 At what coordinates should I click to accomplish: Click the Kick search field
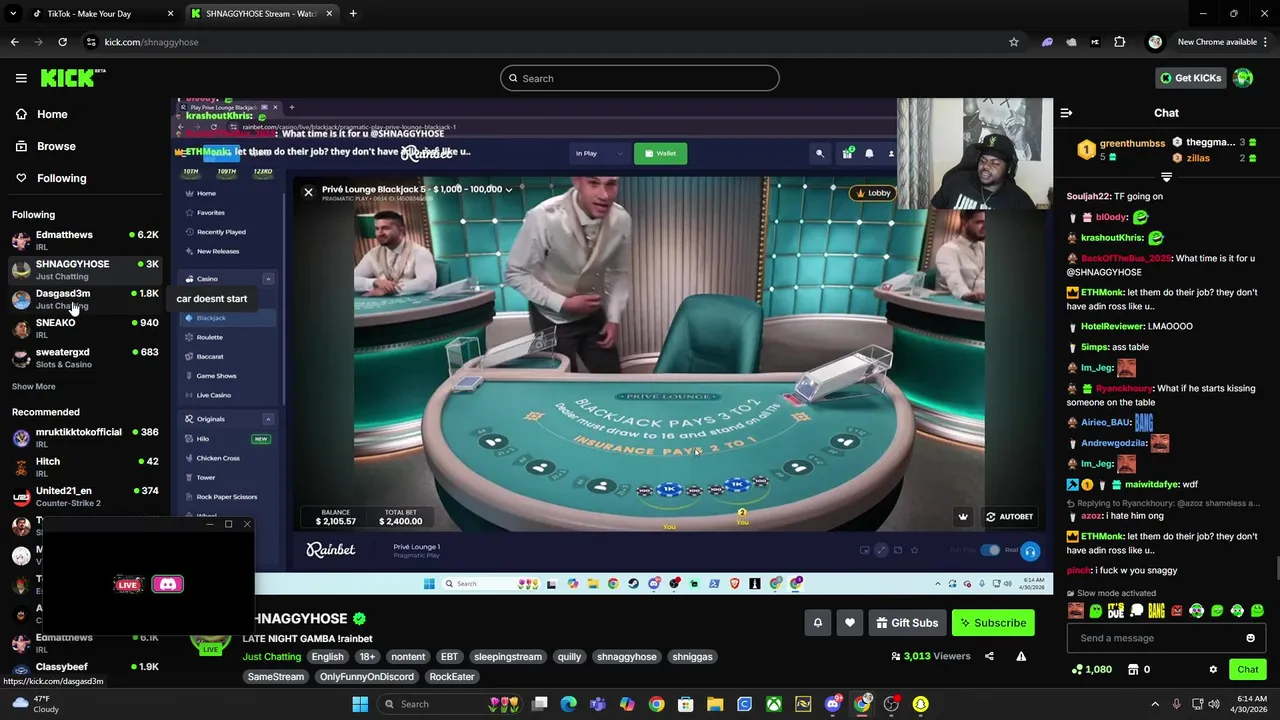pos(640,78)
